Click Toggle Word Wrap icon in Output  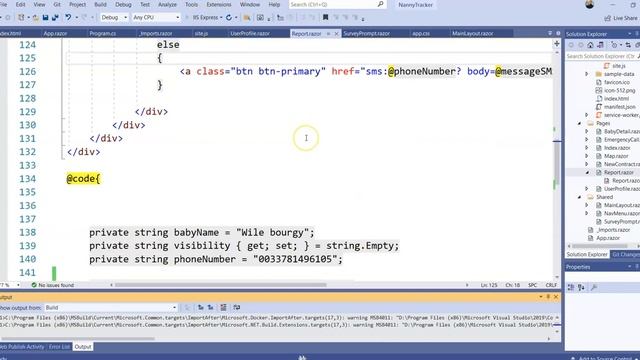237,307
